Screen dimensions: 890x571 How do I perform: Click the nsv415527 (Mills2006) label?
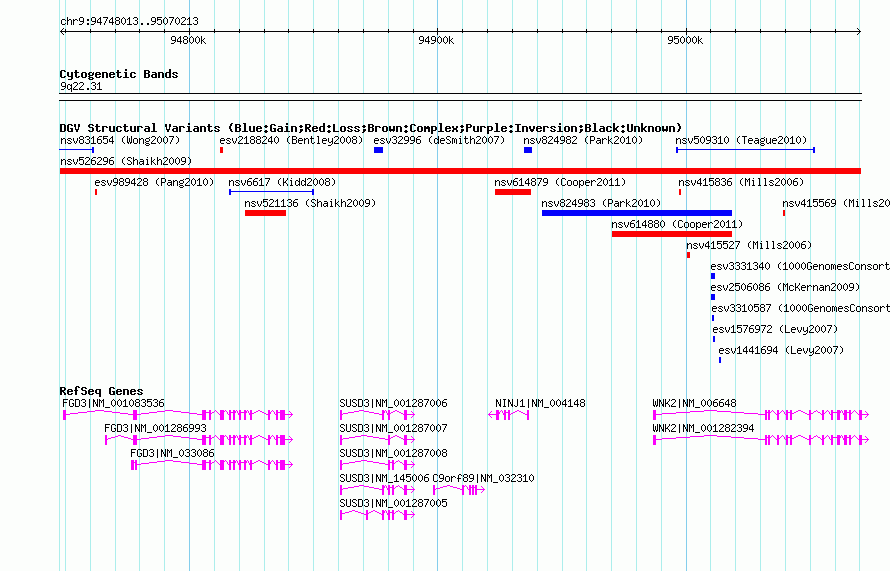click(749, 245)
